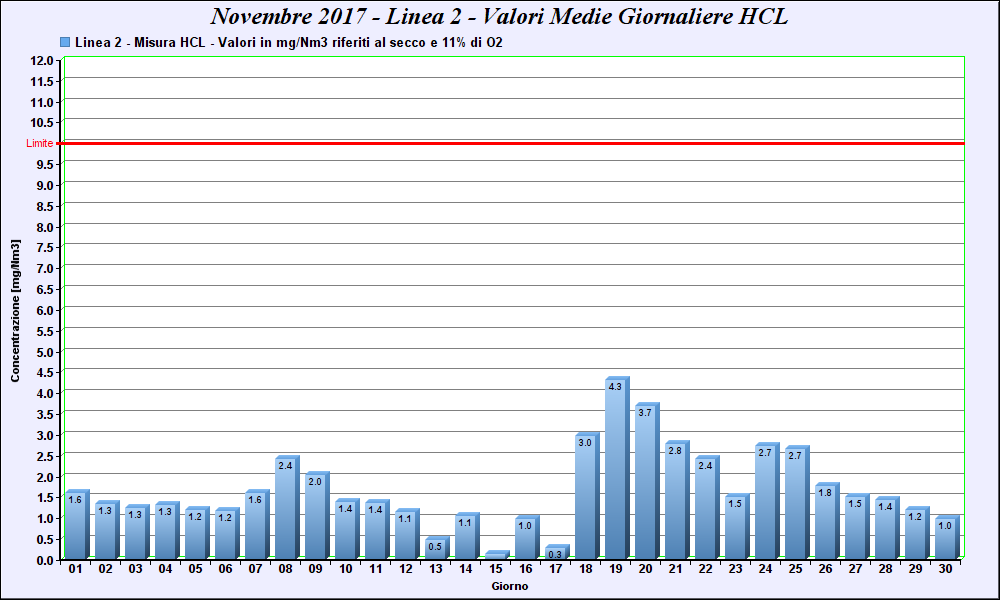The image size is (1000, 600).
Task: Click the bar for day 01
Action: 77,524
